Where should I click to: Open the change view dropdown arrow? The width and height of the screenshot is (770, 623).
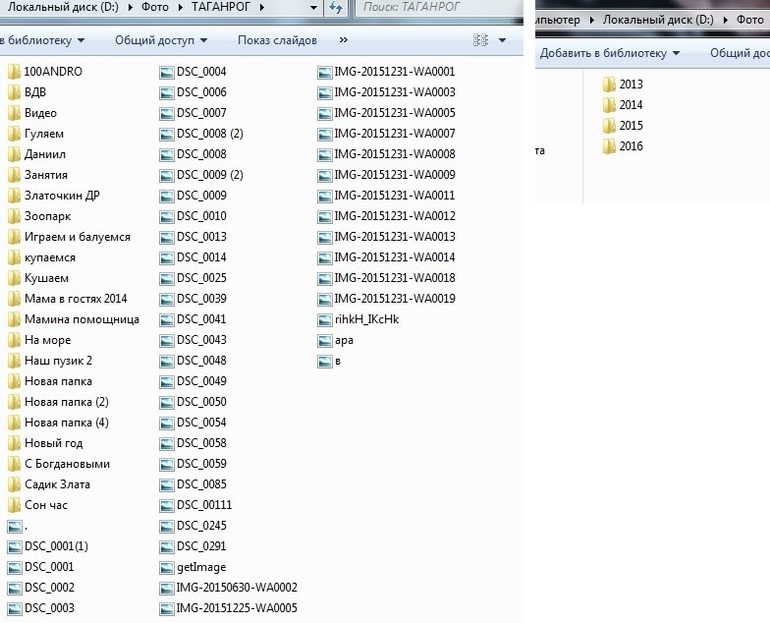click(x=503, y=40)
